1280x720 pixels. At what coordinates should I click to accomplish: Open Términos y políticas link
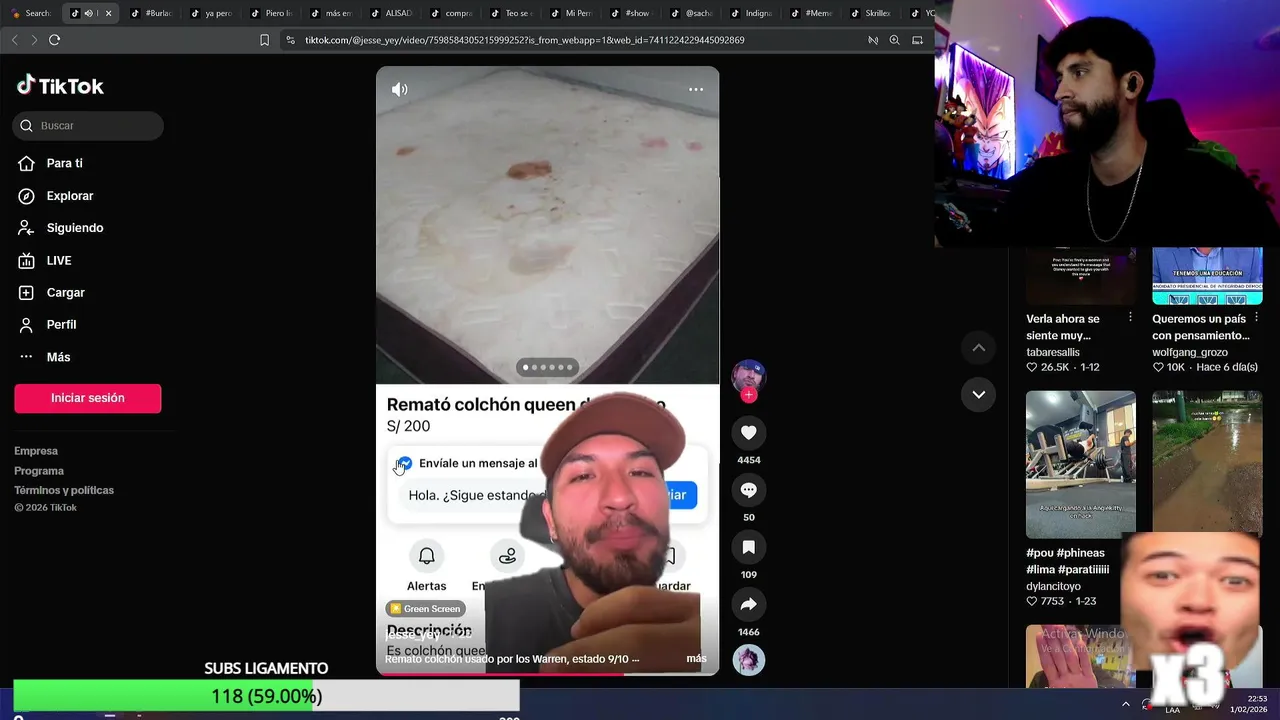pyautogui.click(x=64, y=490)
